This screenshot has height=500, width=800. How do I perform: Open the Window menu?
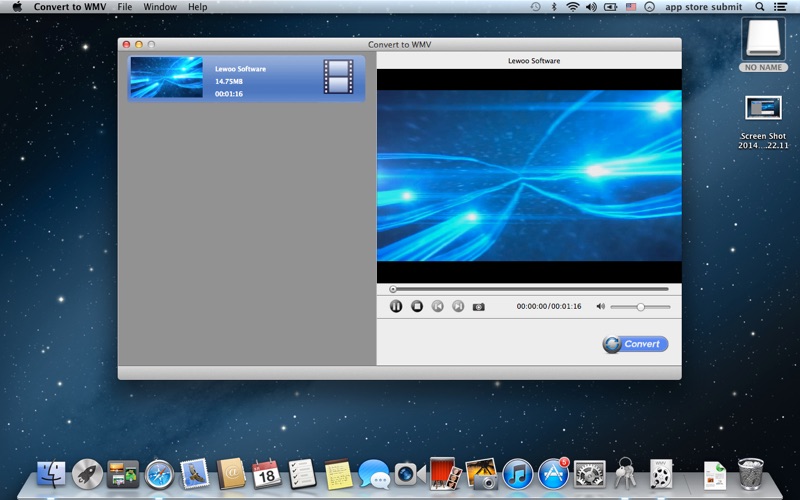point(160,7)
